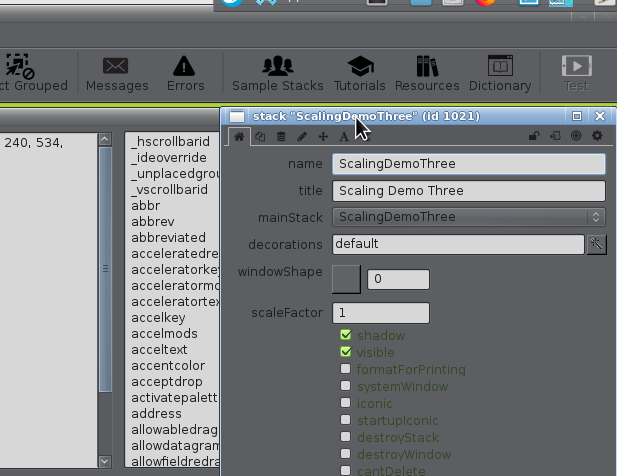
Task: Toggle the visible checkbox off
Action: click(346, 352)
